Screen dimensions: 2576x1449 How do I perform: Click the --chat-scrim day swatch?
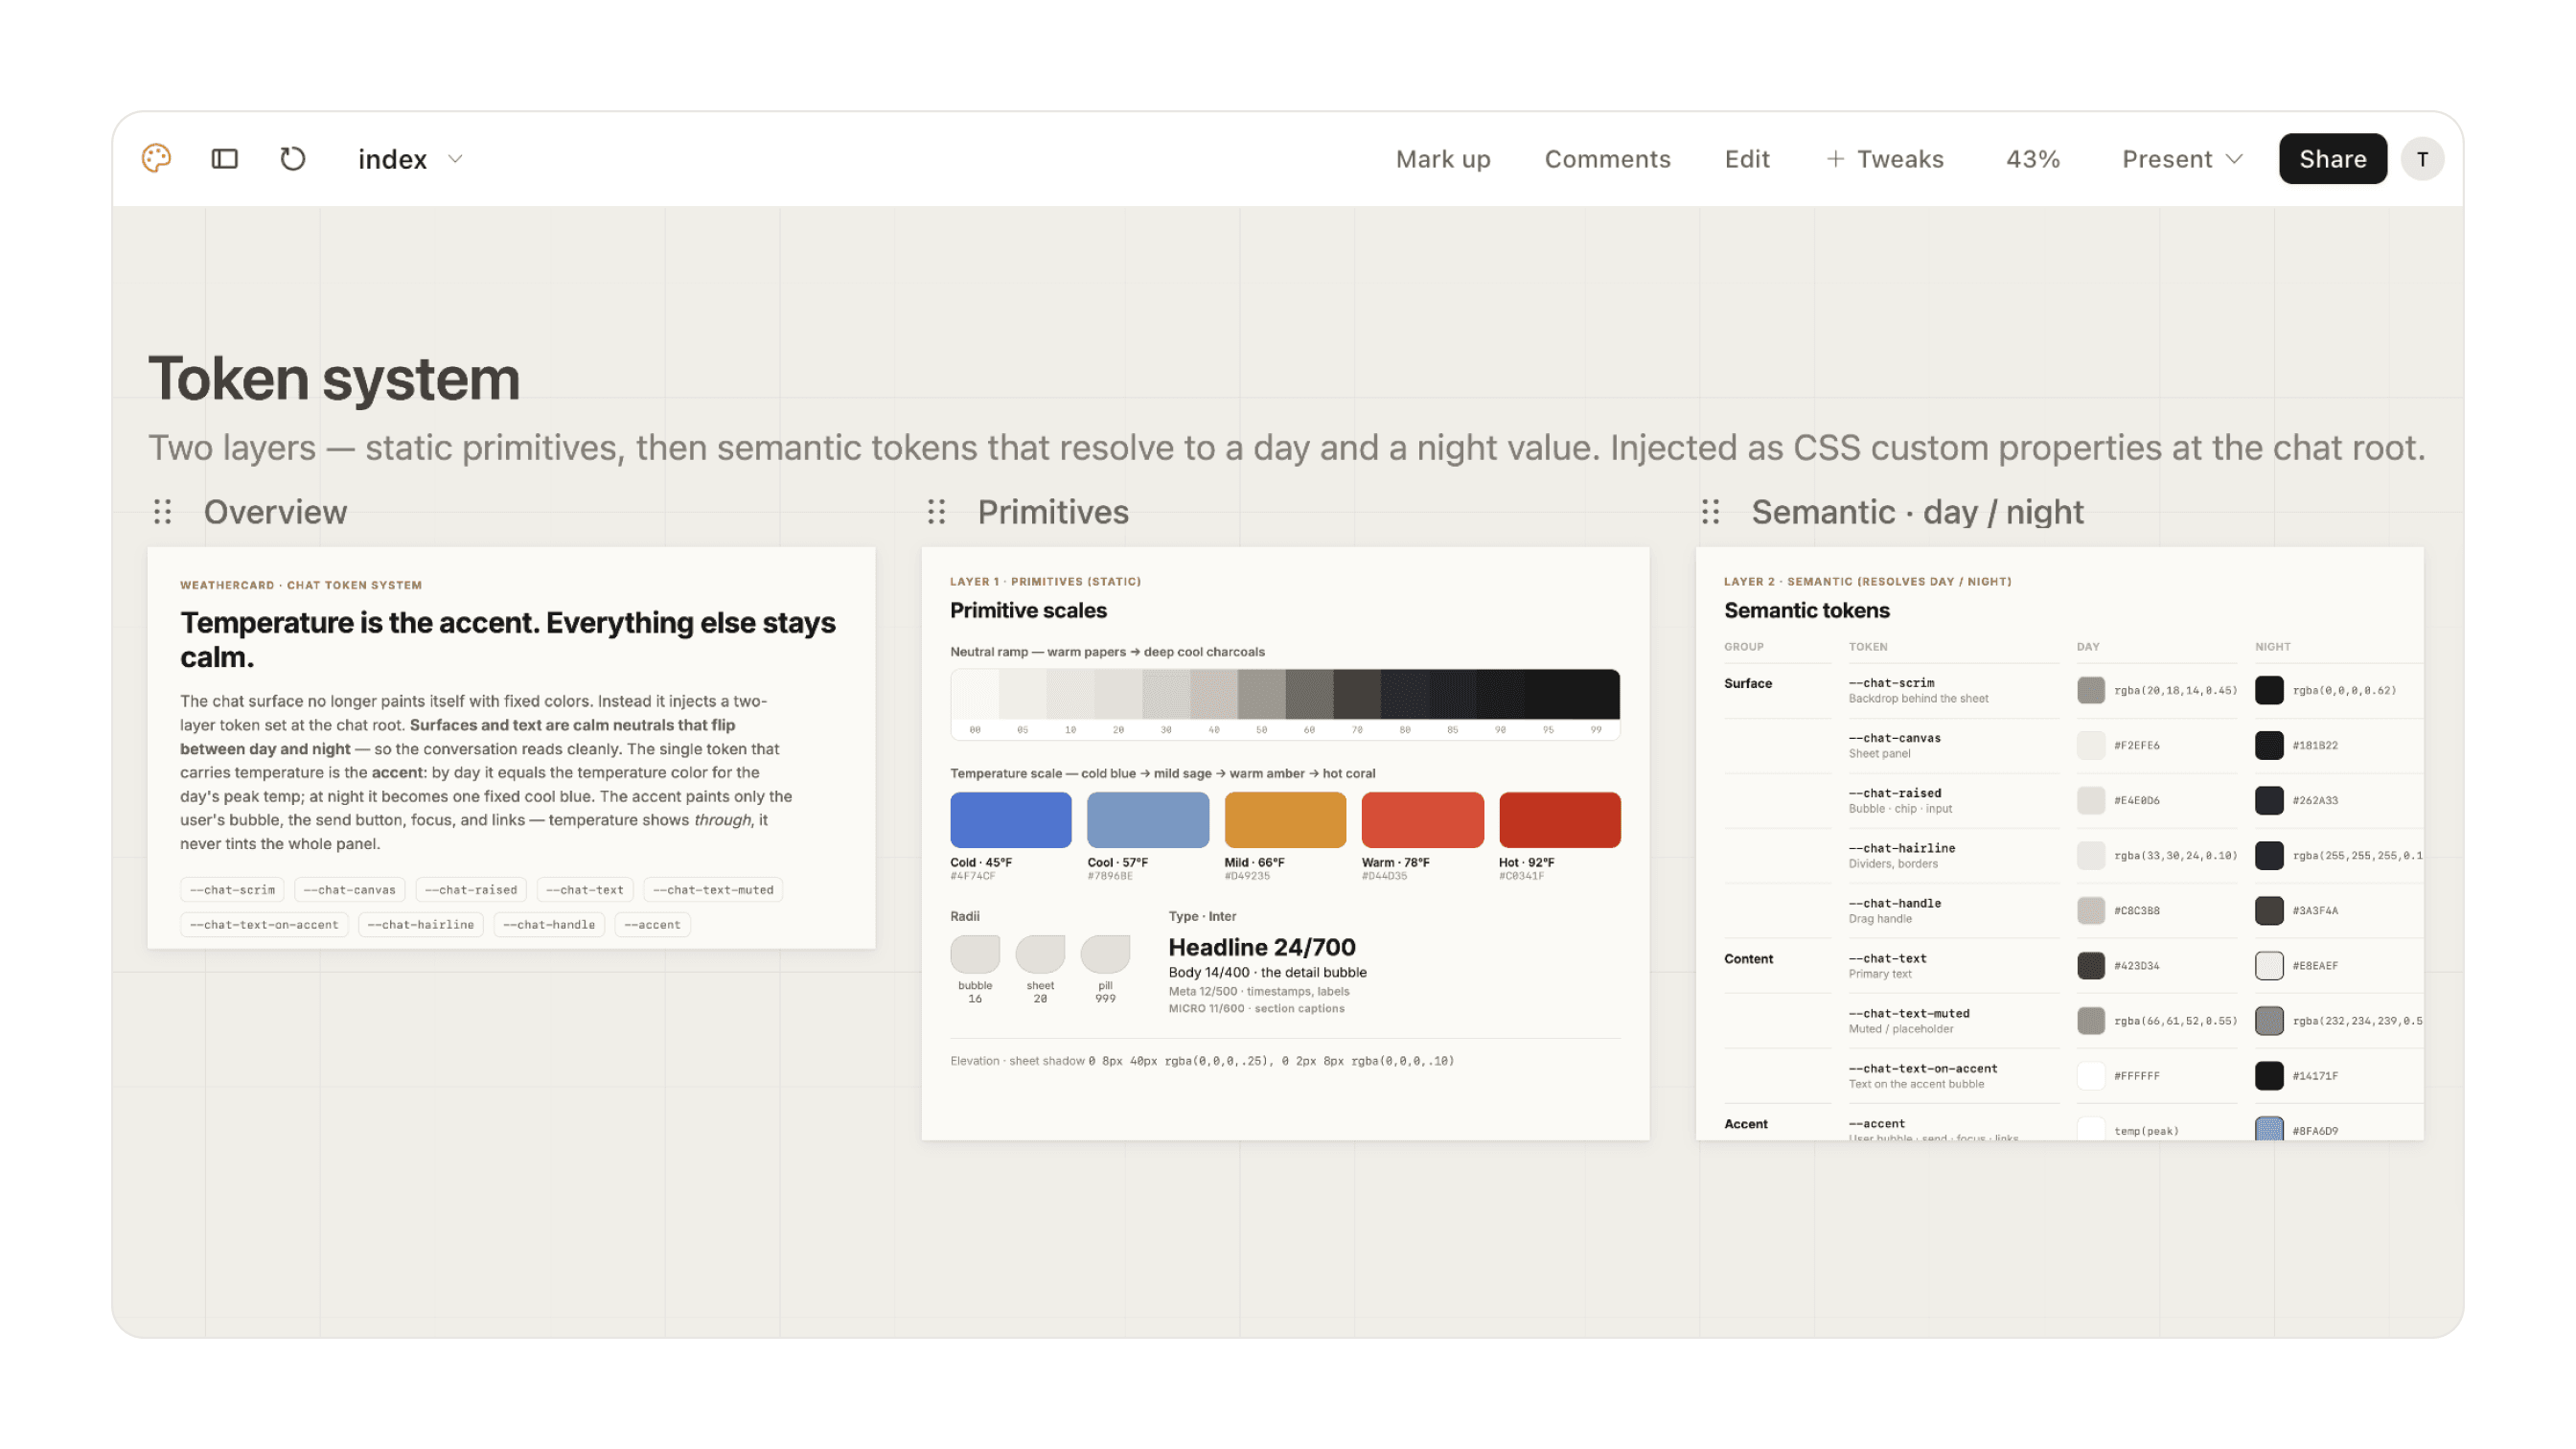click(2090, 690)
